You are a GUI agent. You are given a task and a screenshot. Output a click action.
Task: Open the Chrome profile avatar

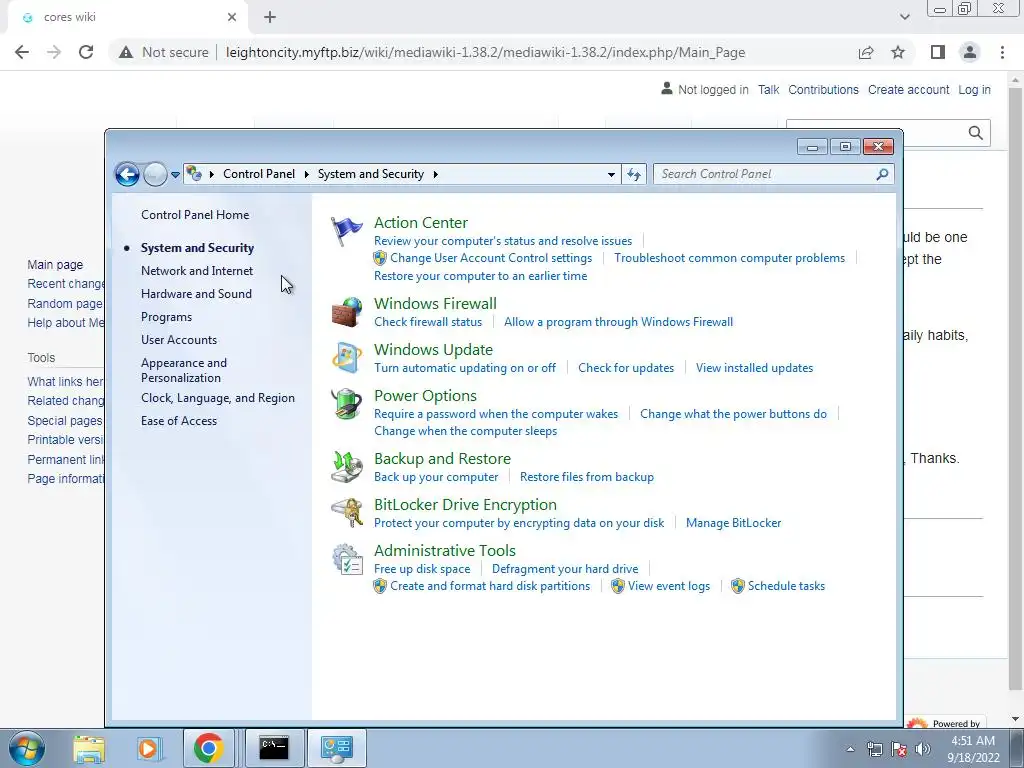(970, 52)
